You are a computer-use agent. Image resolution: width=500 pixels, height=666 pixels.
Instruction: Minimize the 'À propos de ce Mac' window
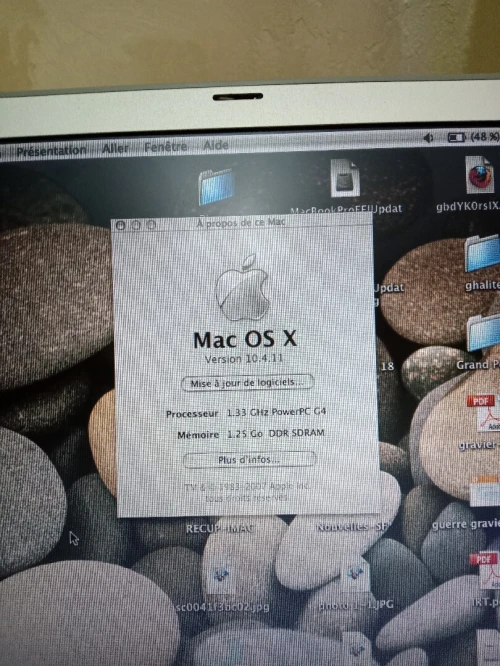click(136, 225)
